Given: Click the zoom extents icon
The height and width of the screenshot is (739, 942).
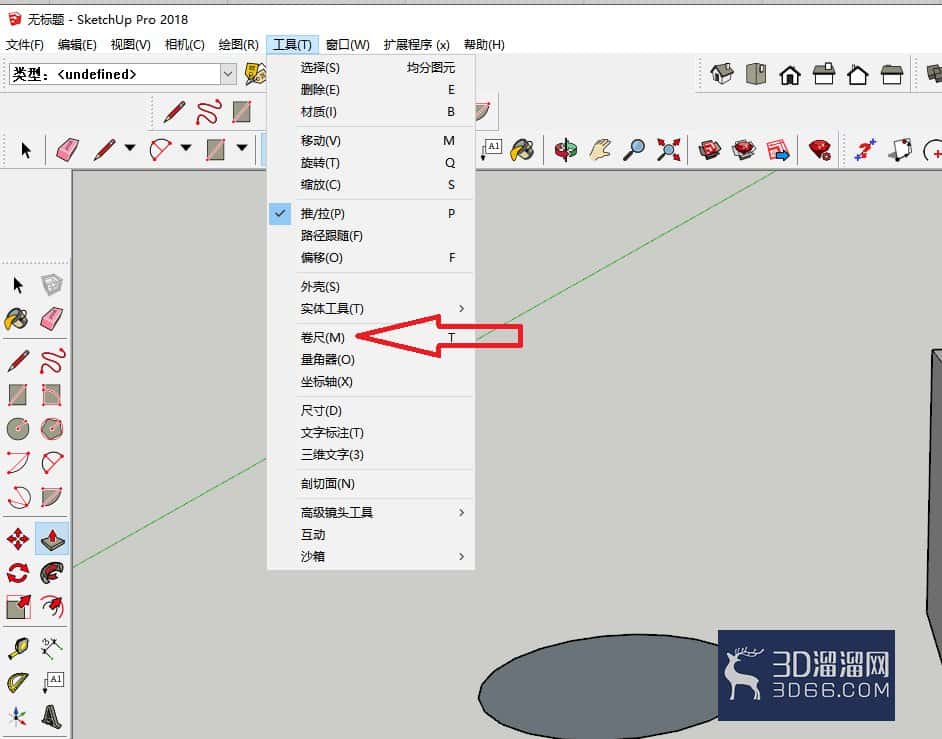Looking at the screenshot, I should pos(668,150).
